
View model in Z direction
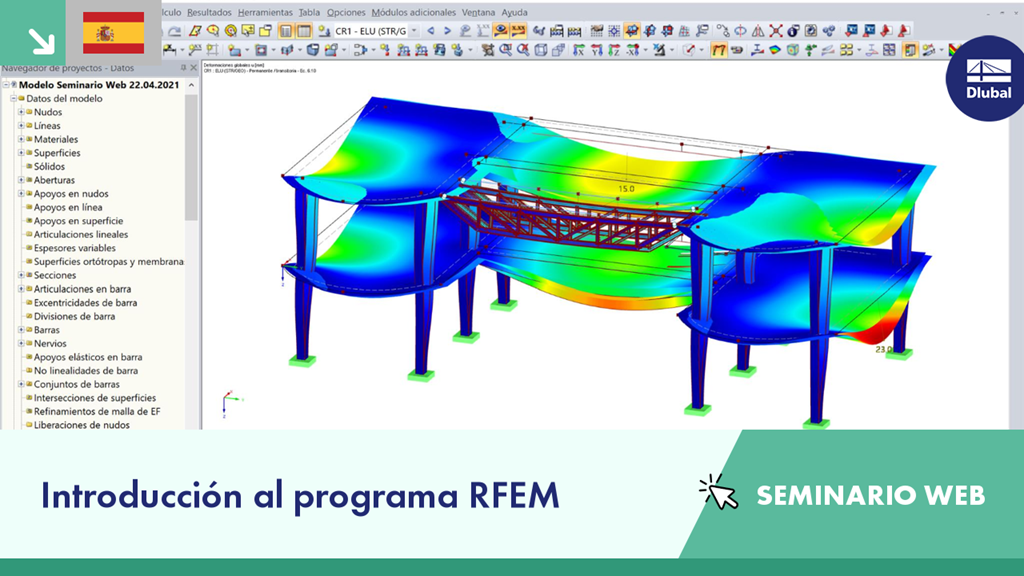tap(614, 50)
